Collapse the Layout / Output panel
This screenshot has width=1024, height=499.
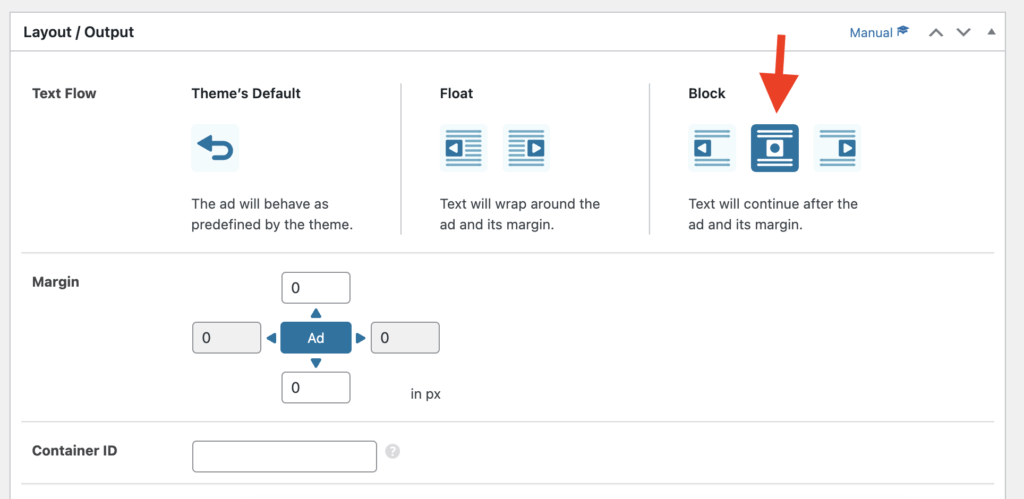991,32
